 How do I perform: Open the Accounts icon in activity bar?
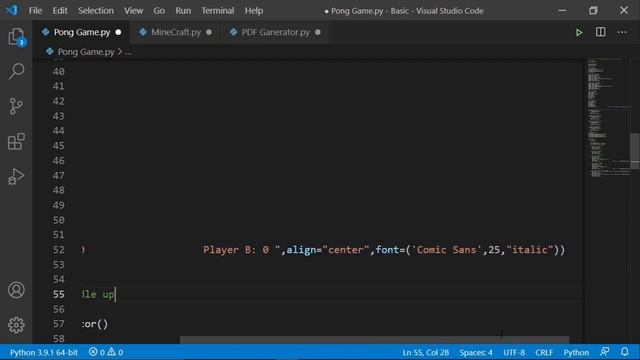coord(16,290)
